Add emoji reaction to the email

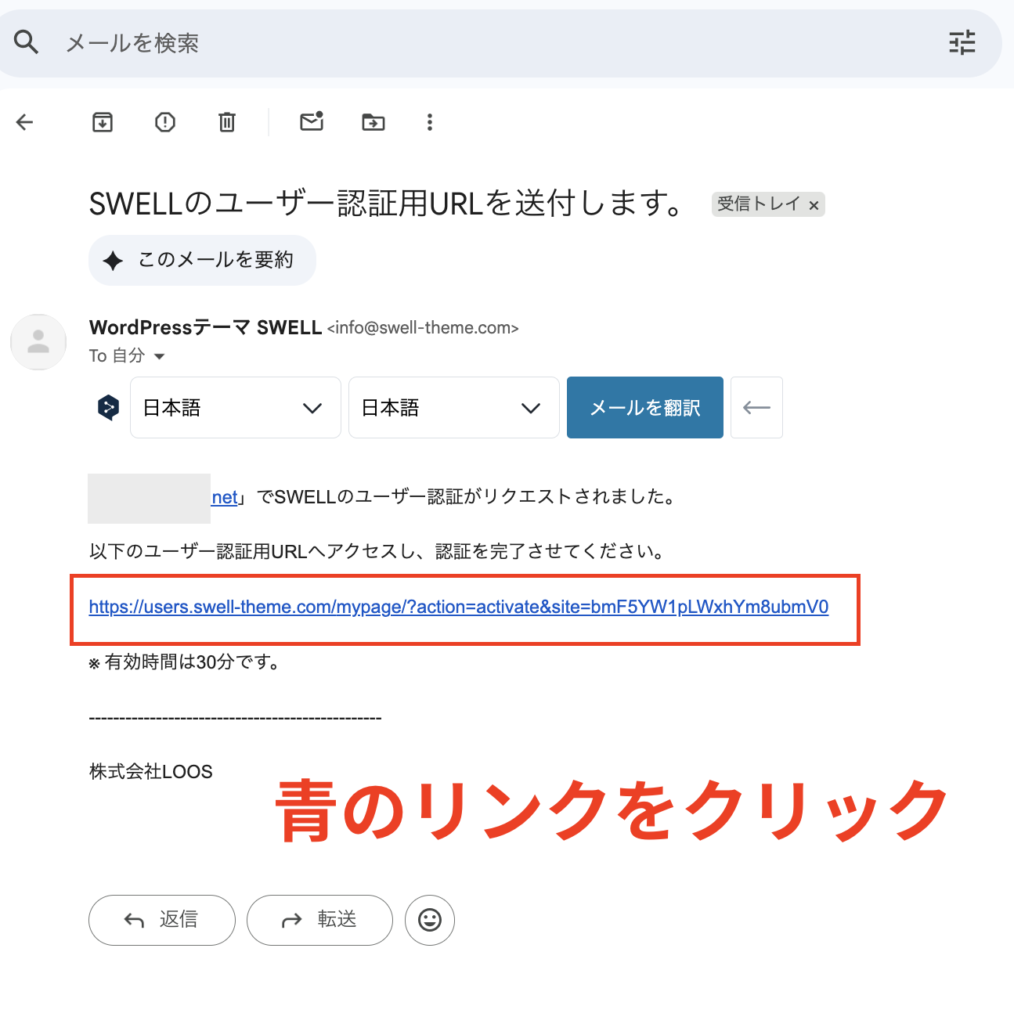click(x=430, y=920)
